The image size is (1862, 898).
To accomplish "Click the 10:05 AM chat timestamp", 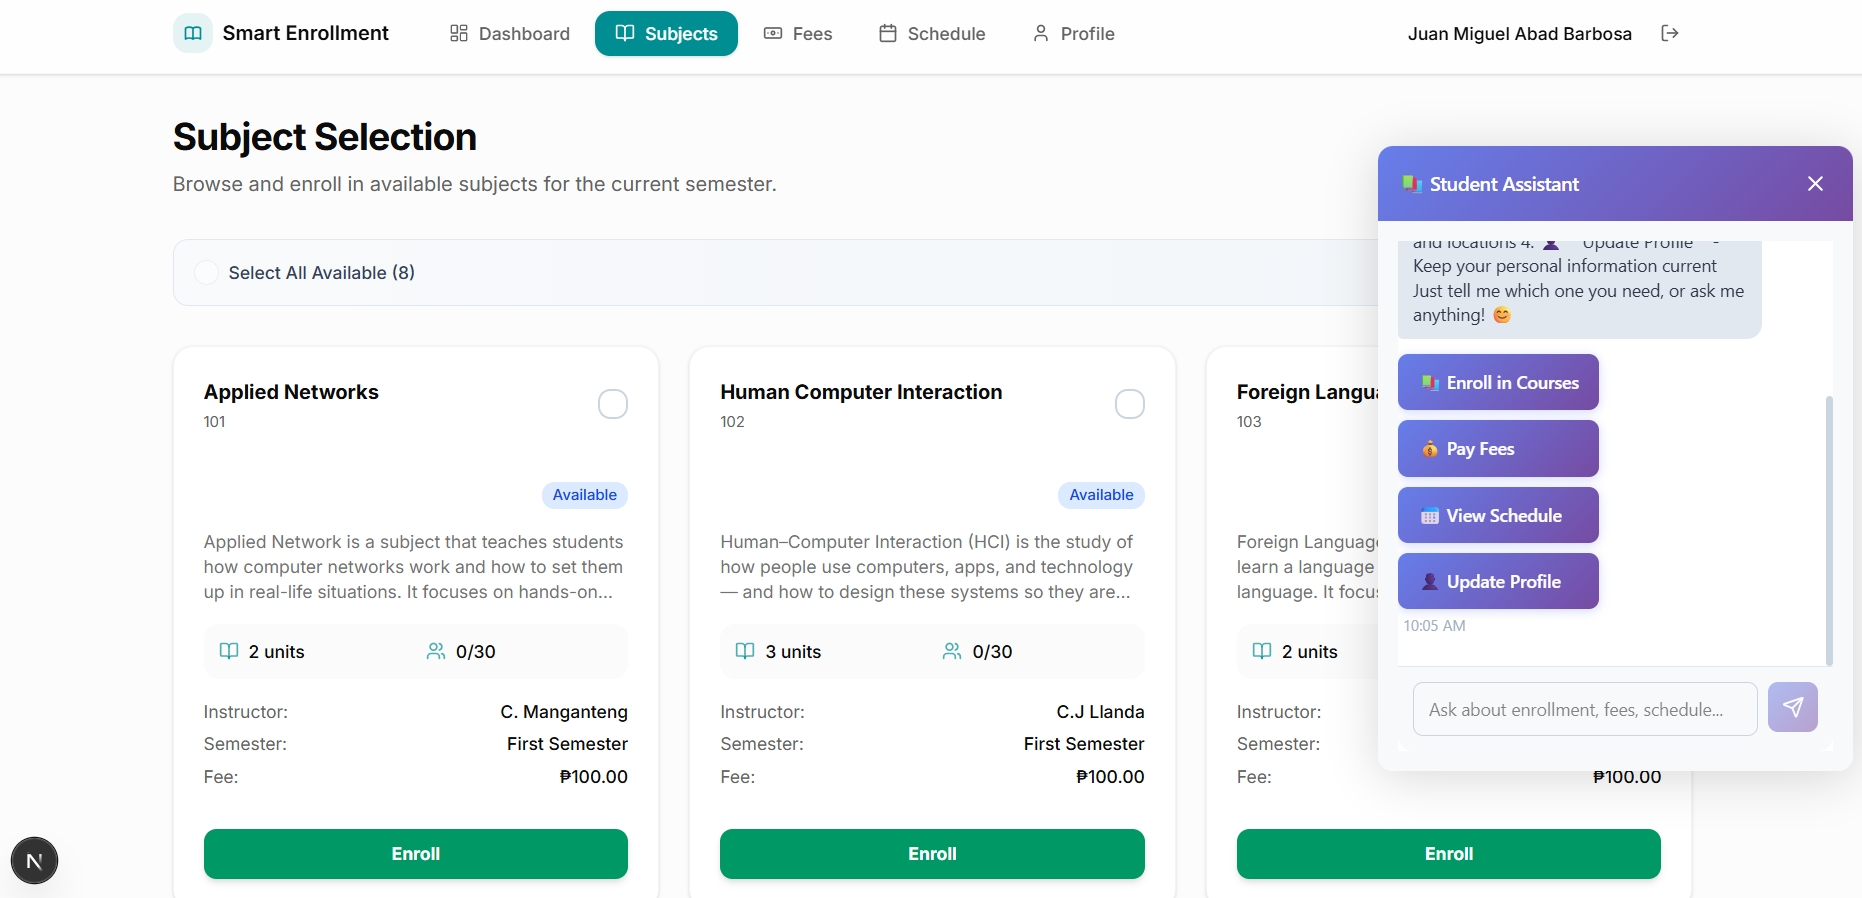I will pyautogui.click(x=1434, y=626).
